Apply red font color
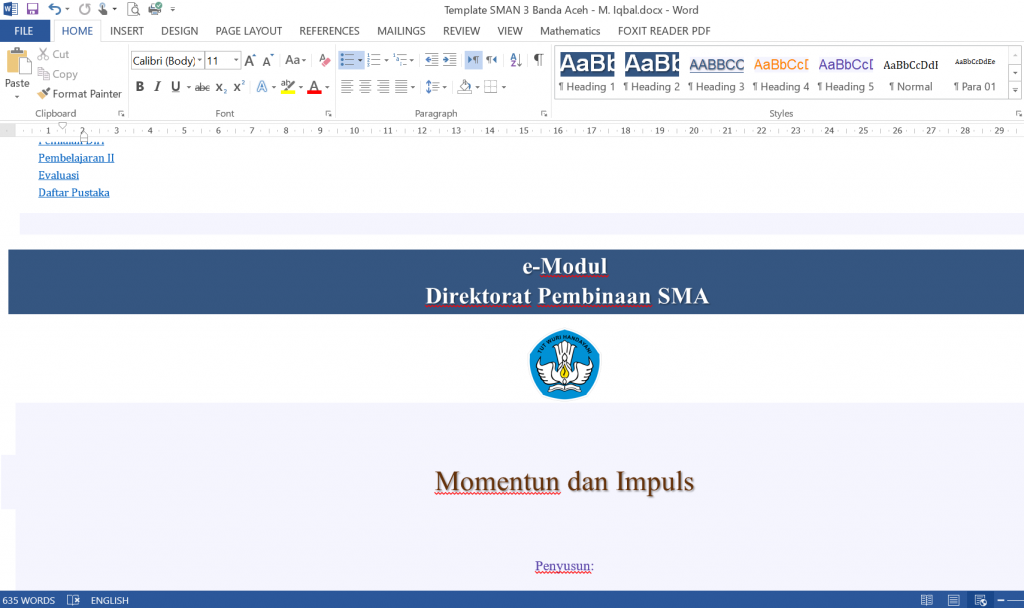This screenshot has height=608, width=1024. 314,86
